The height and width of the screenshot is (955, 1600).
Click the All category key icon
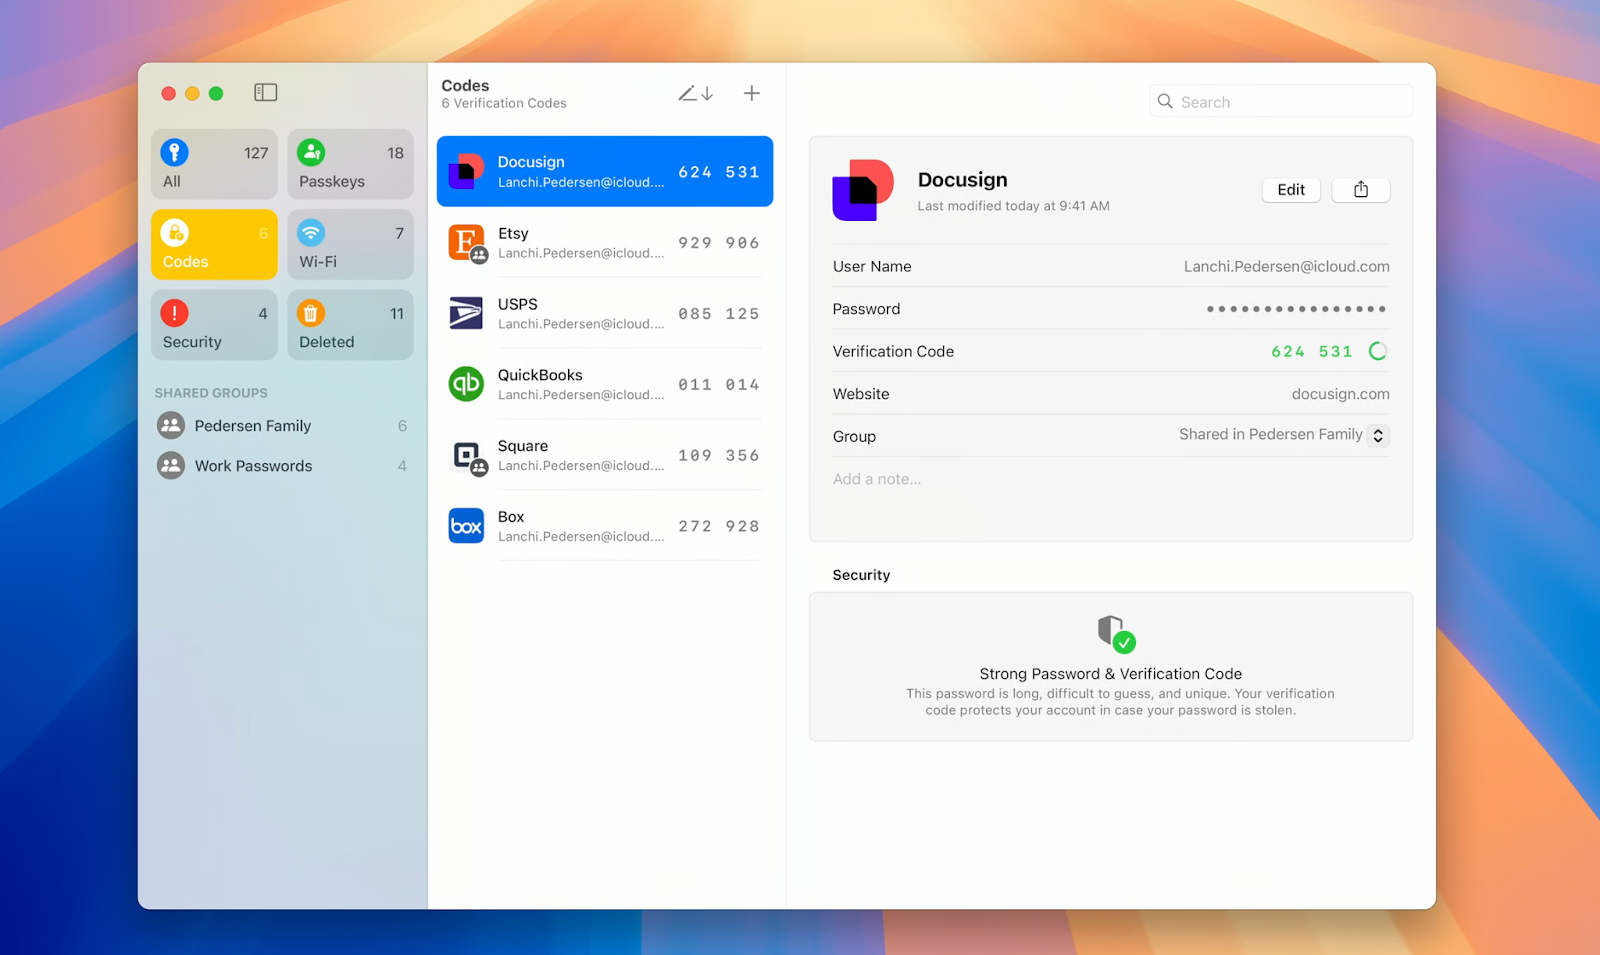[174, 152]
